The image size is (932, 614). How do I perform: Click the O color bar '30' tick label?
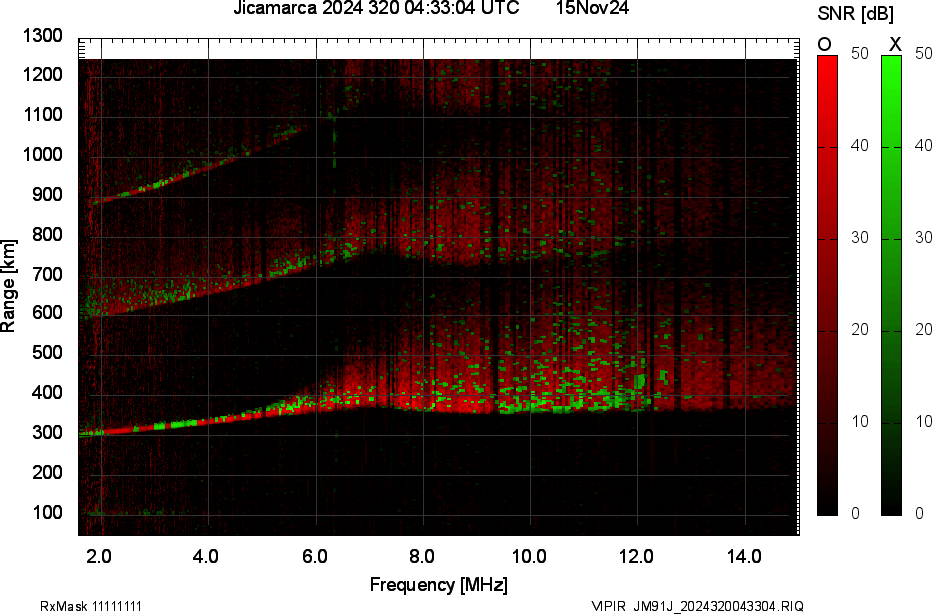coord(859,238)
